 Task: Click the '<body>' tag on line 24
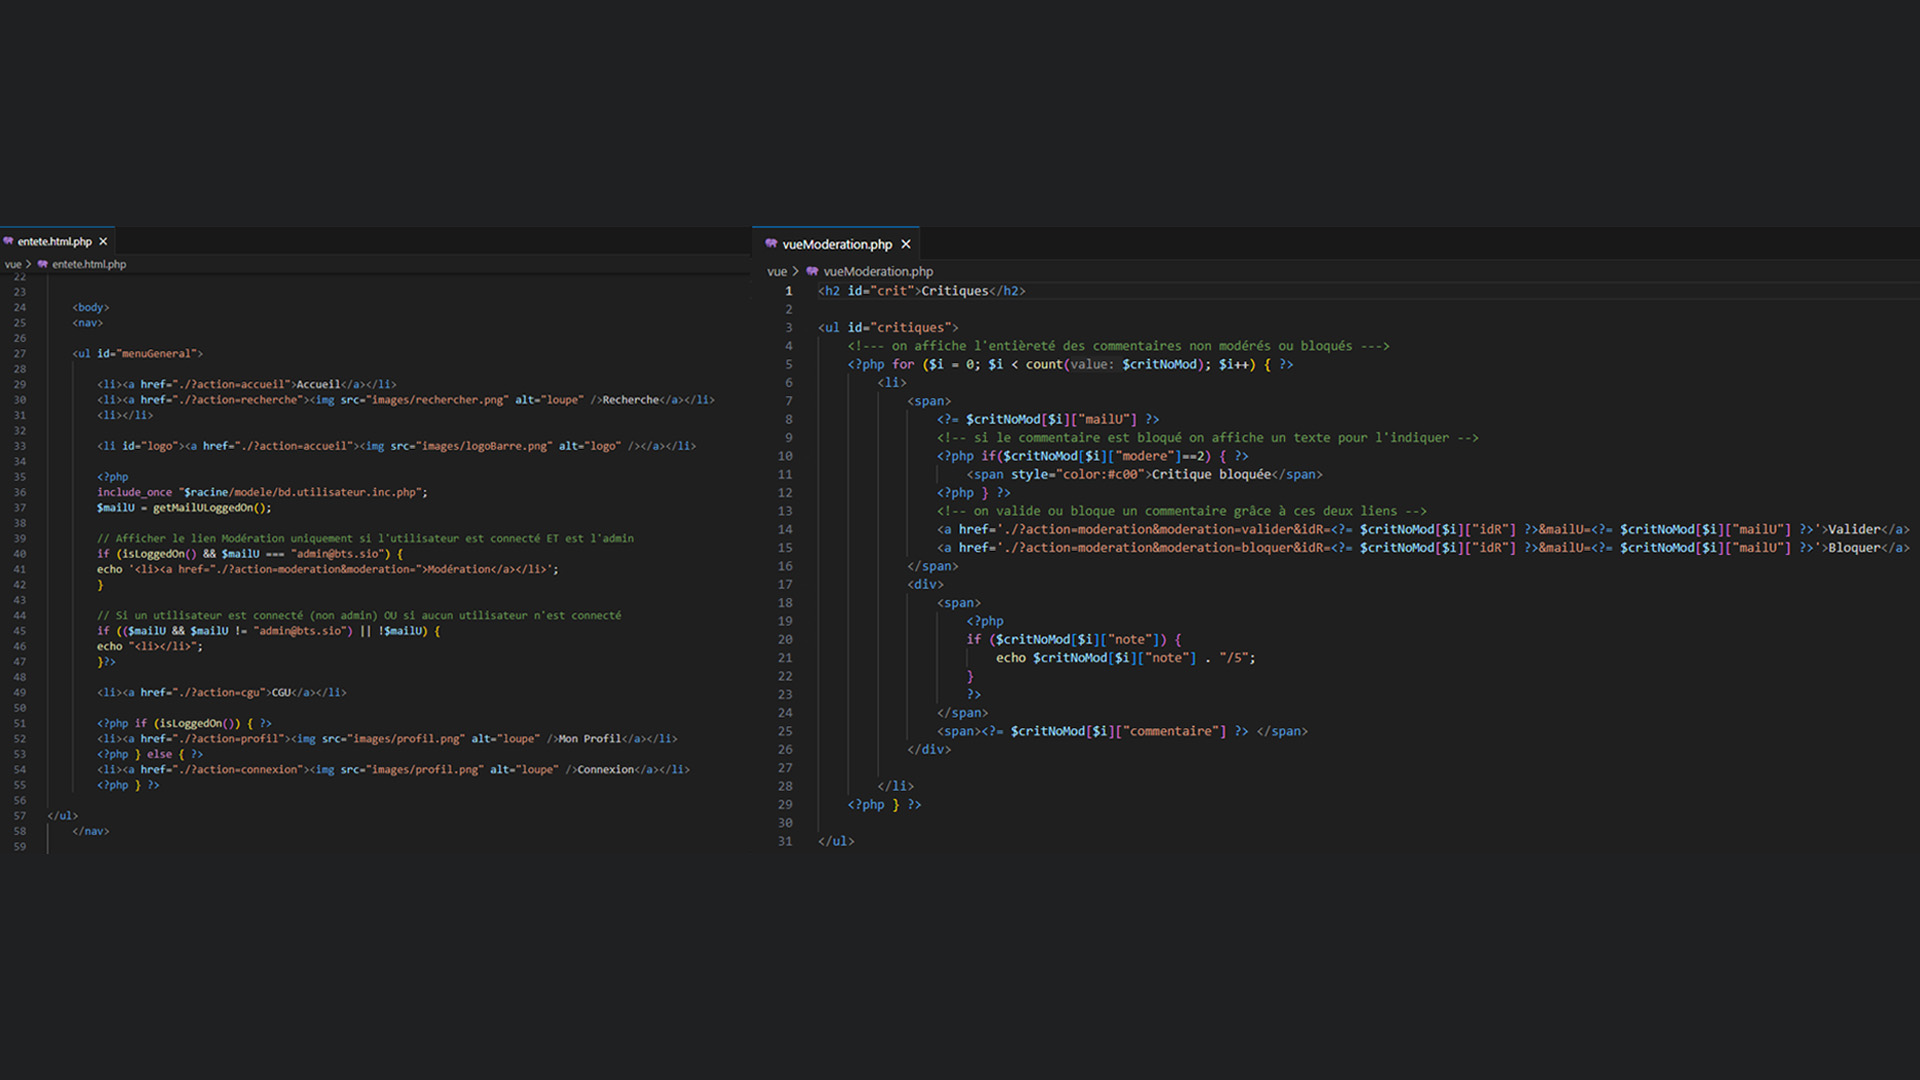[x=91, y=307]
